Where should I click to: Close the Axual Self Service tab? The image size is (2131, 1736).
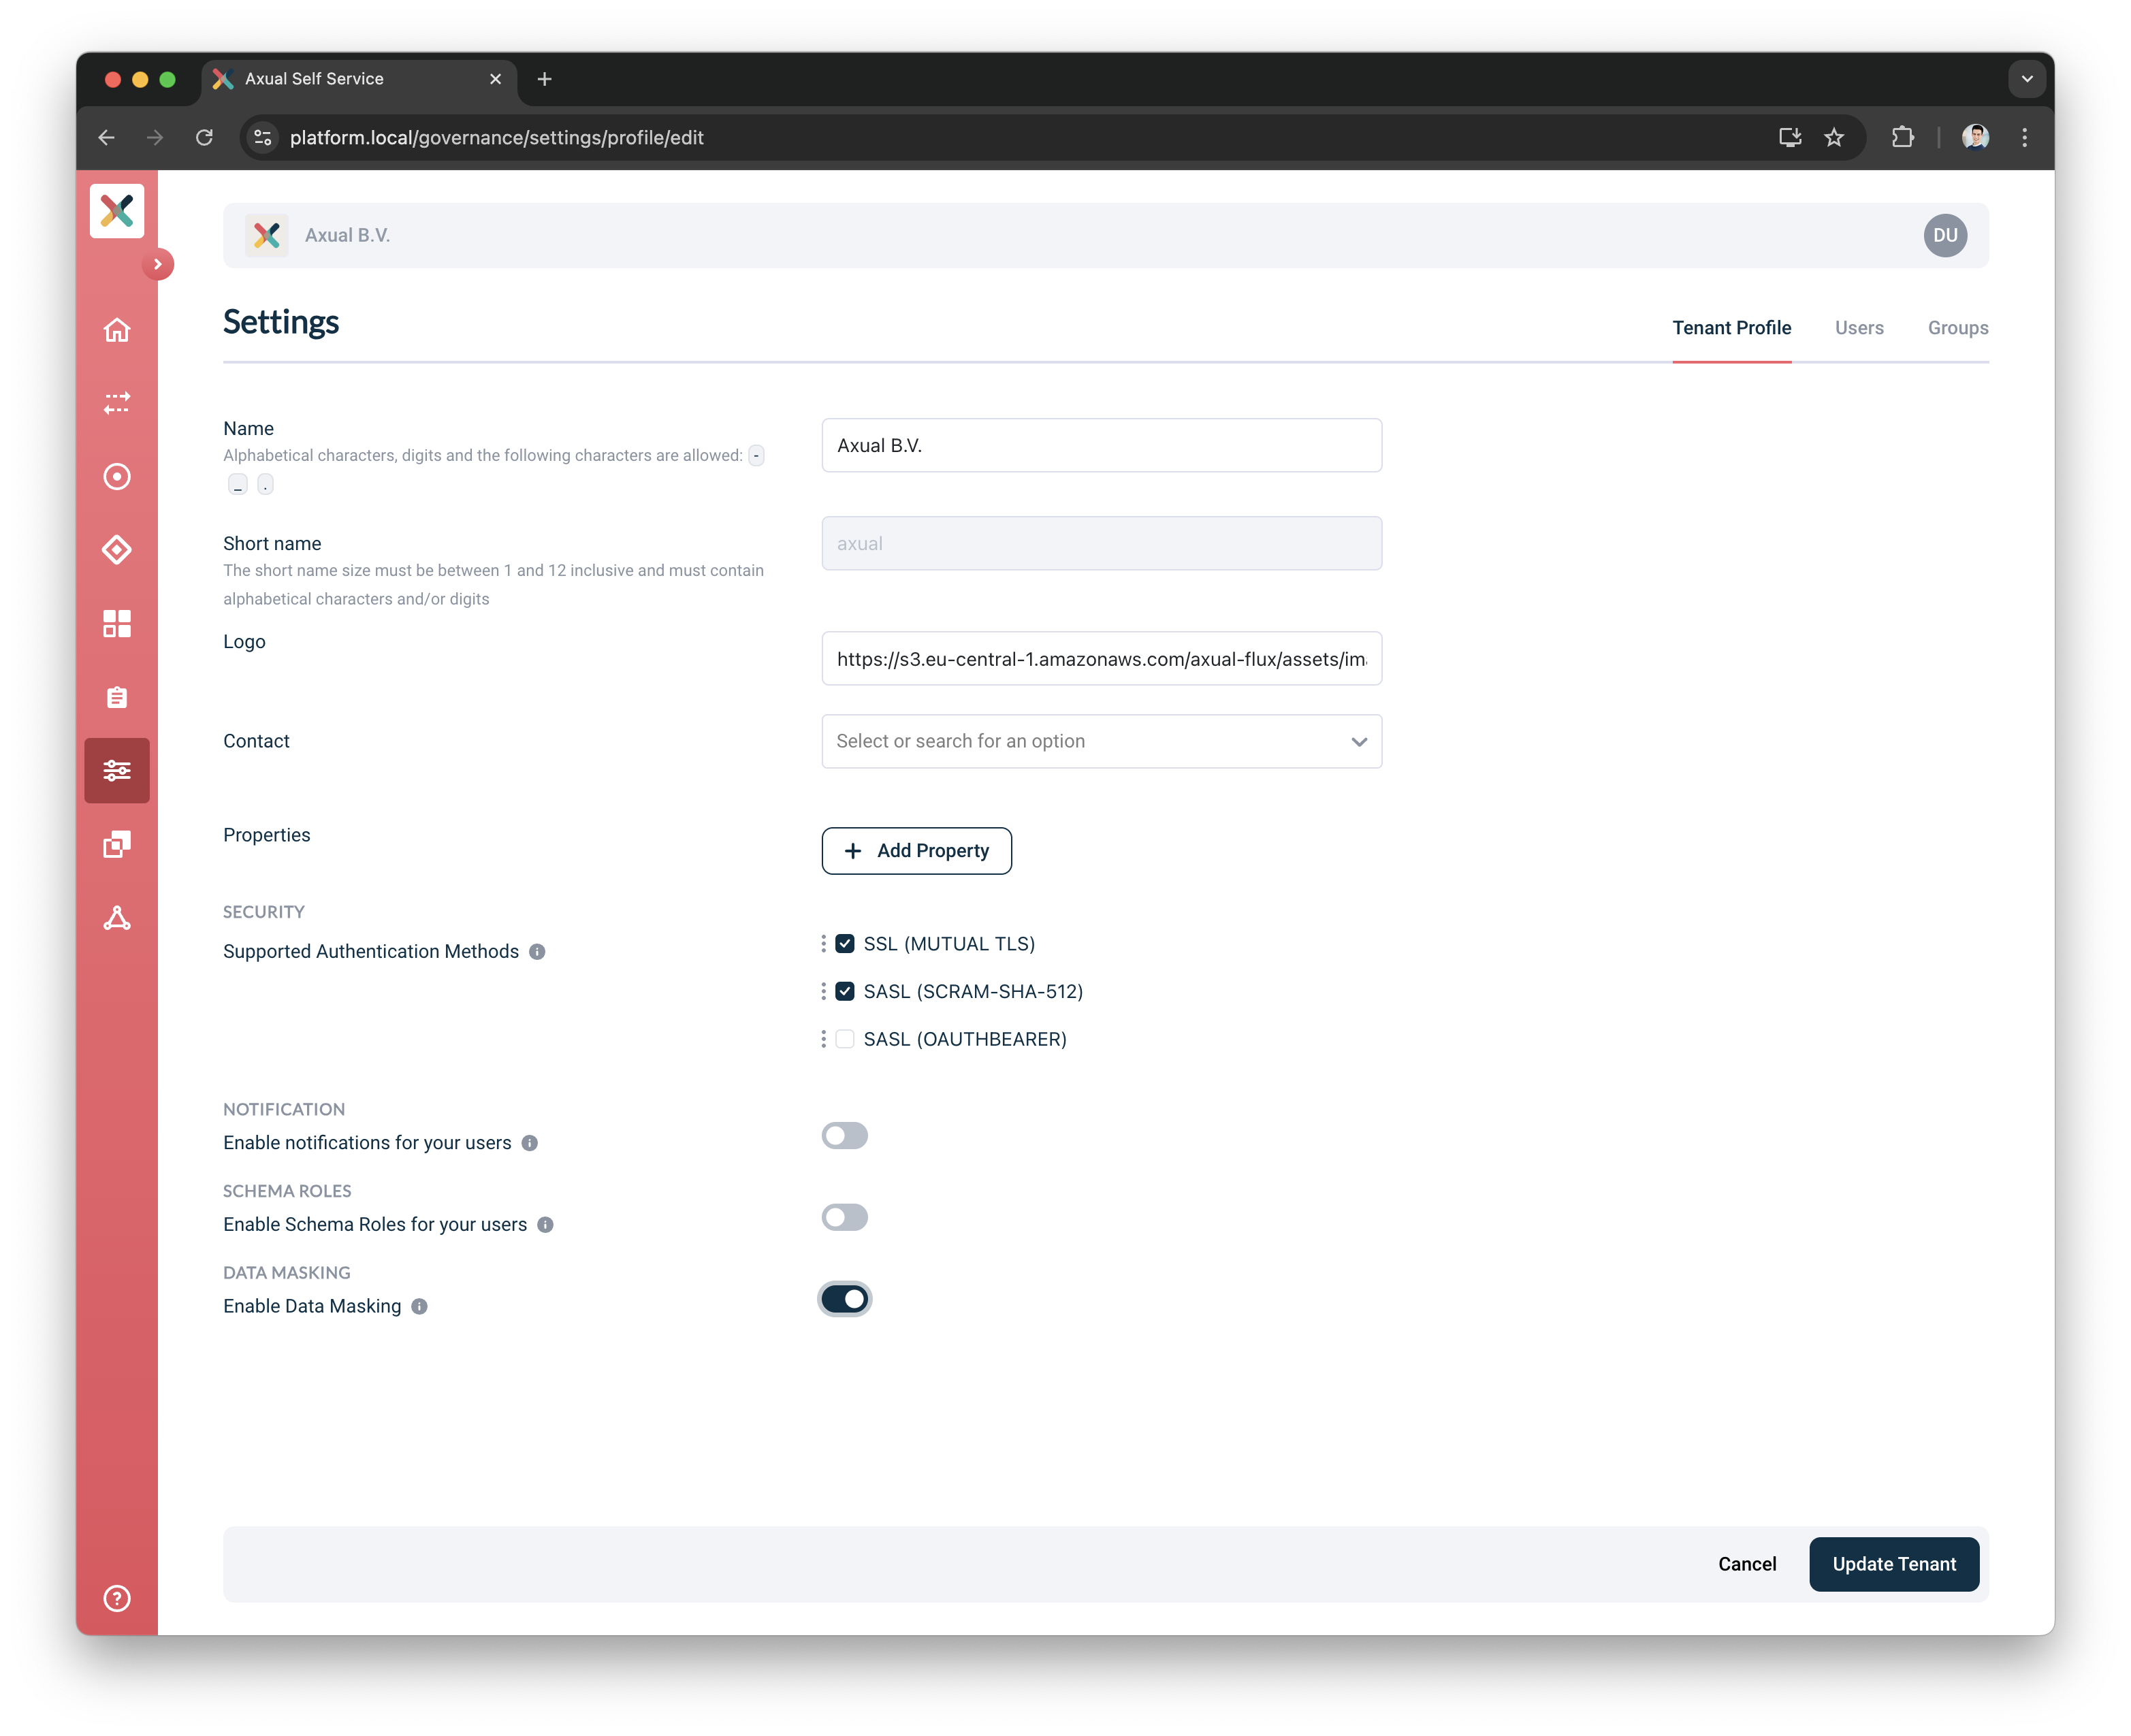click(x=495, y=80)
